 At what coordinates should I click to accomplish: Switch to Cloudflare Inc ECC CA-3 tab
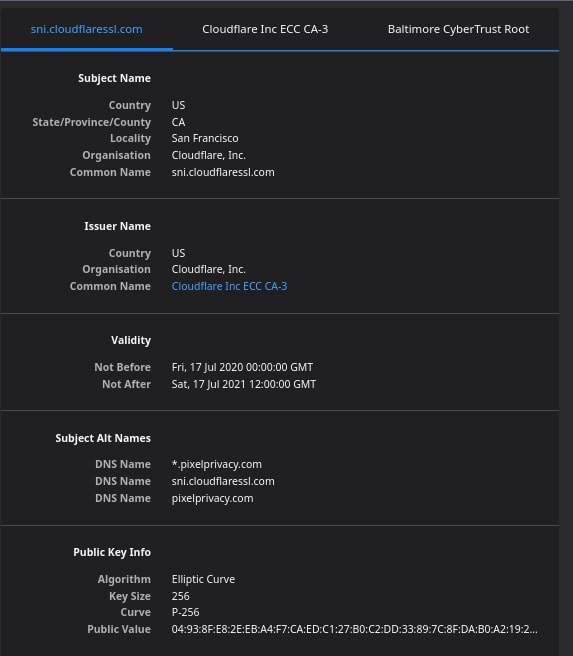pos(265,29)
